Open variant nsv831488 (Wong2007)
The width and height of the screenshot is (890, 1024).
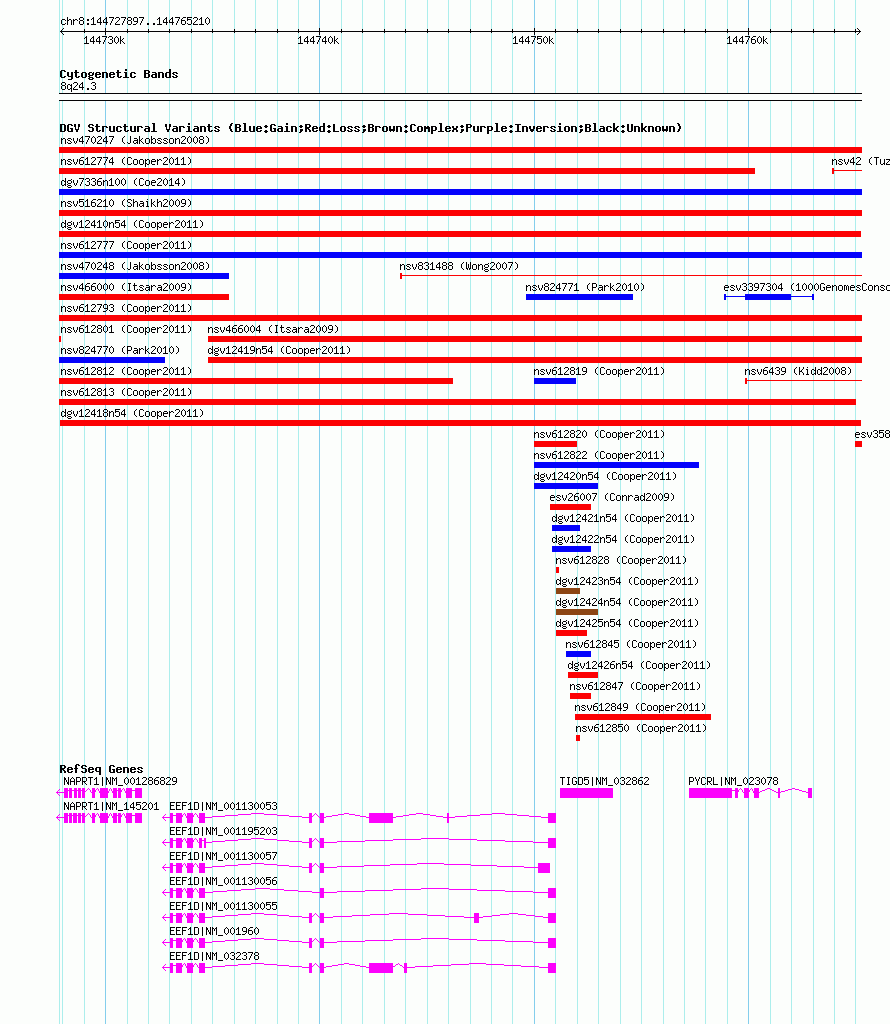point(459,266)
